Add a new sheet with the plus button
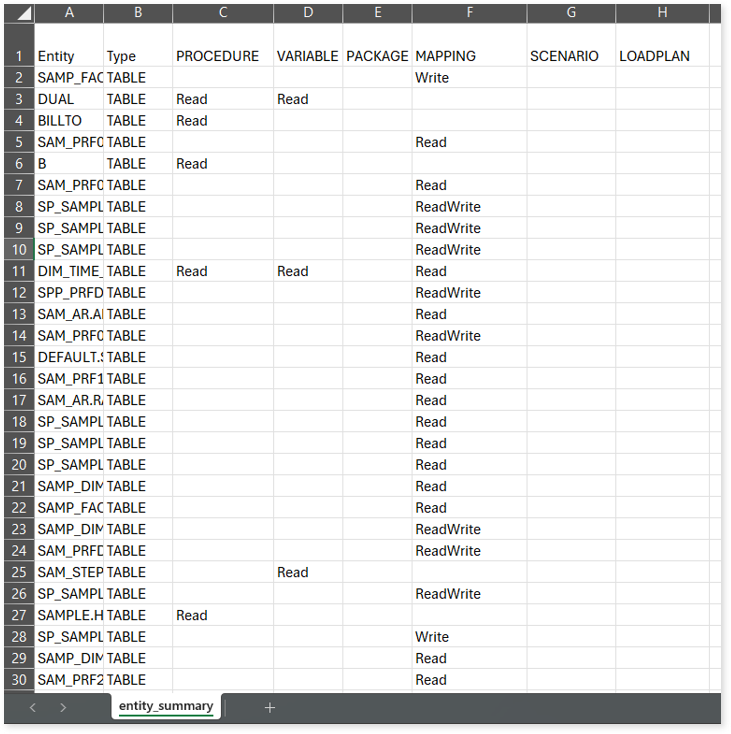731x734 pixels. coord(269,707)
